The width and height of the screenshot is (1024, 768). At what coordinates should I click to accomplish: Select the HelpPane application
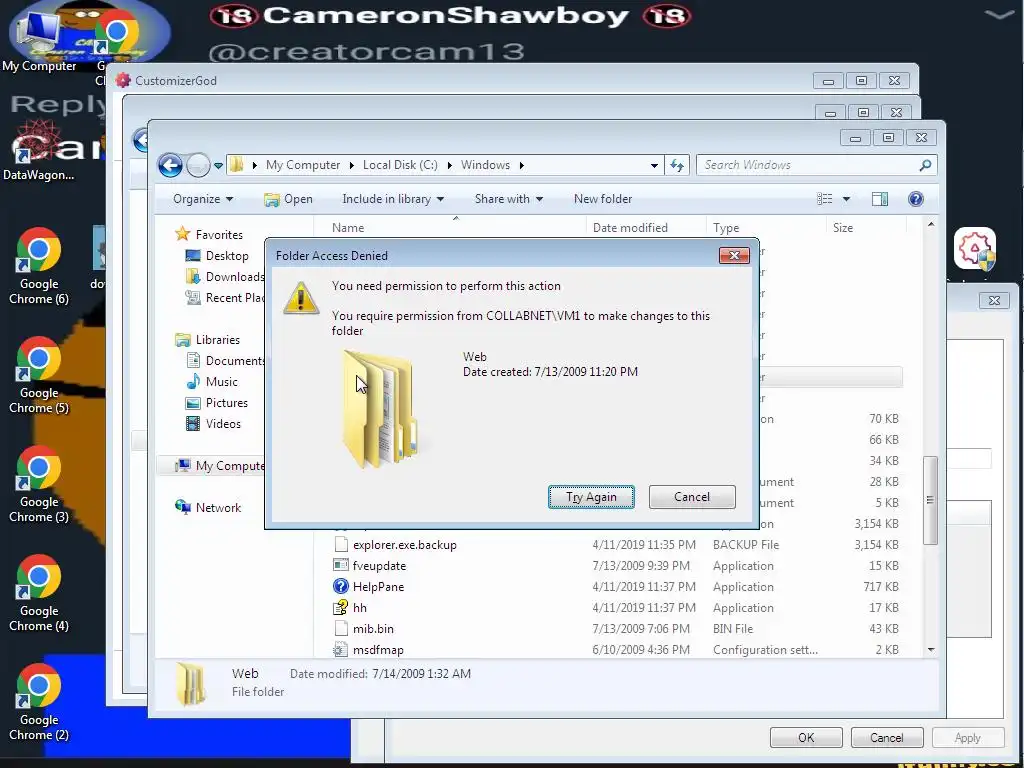[x=378, y=586]
